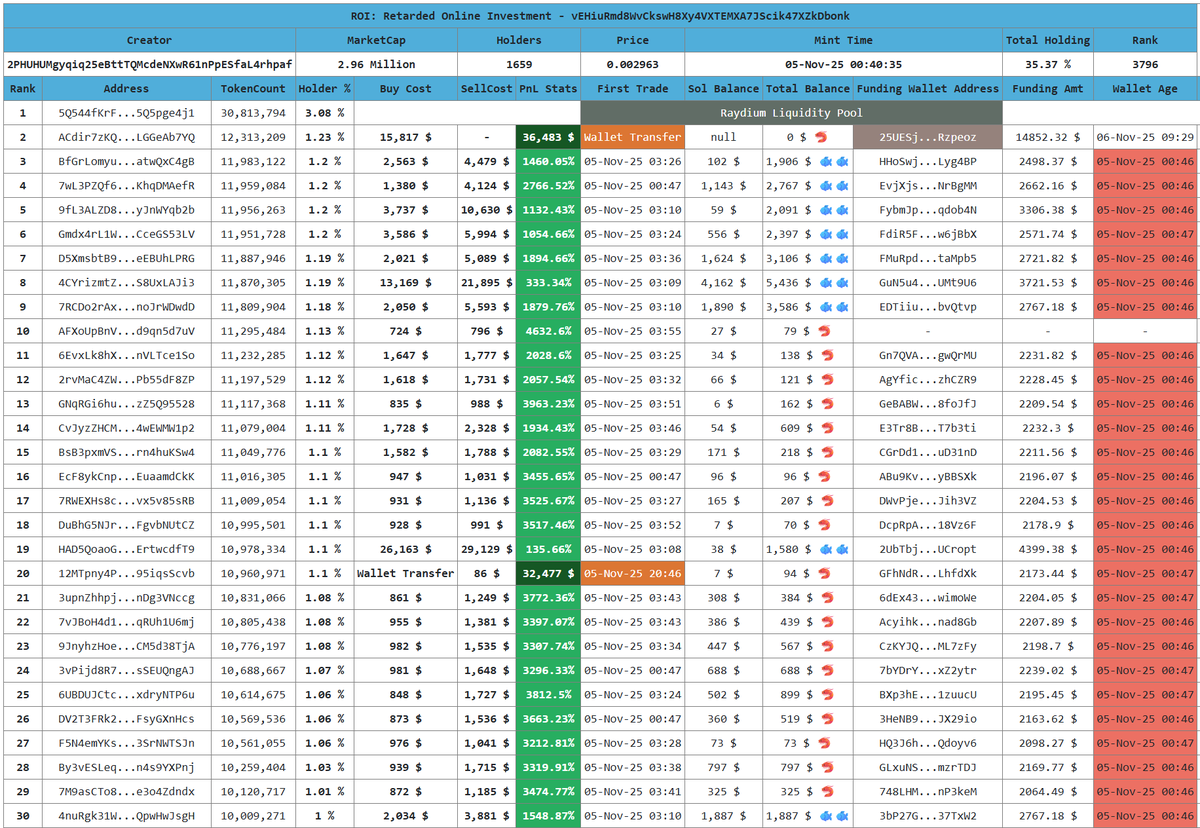Click address HAD5QoaoG...ErtwcdfT9

[x=127, y=549]
